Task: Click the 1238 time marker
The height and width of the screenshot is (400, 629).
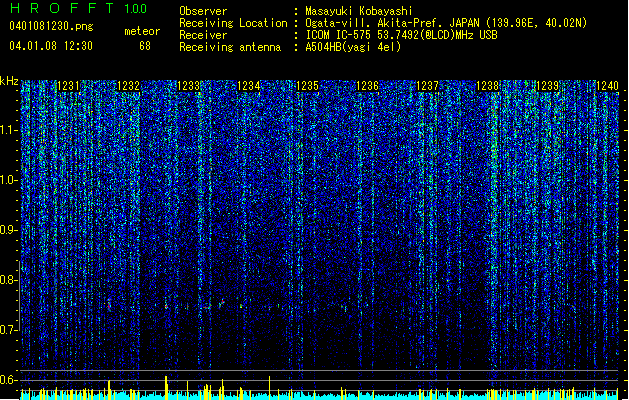Action: (x=487, y=85)
